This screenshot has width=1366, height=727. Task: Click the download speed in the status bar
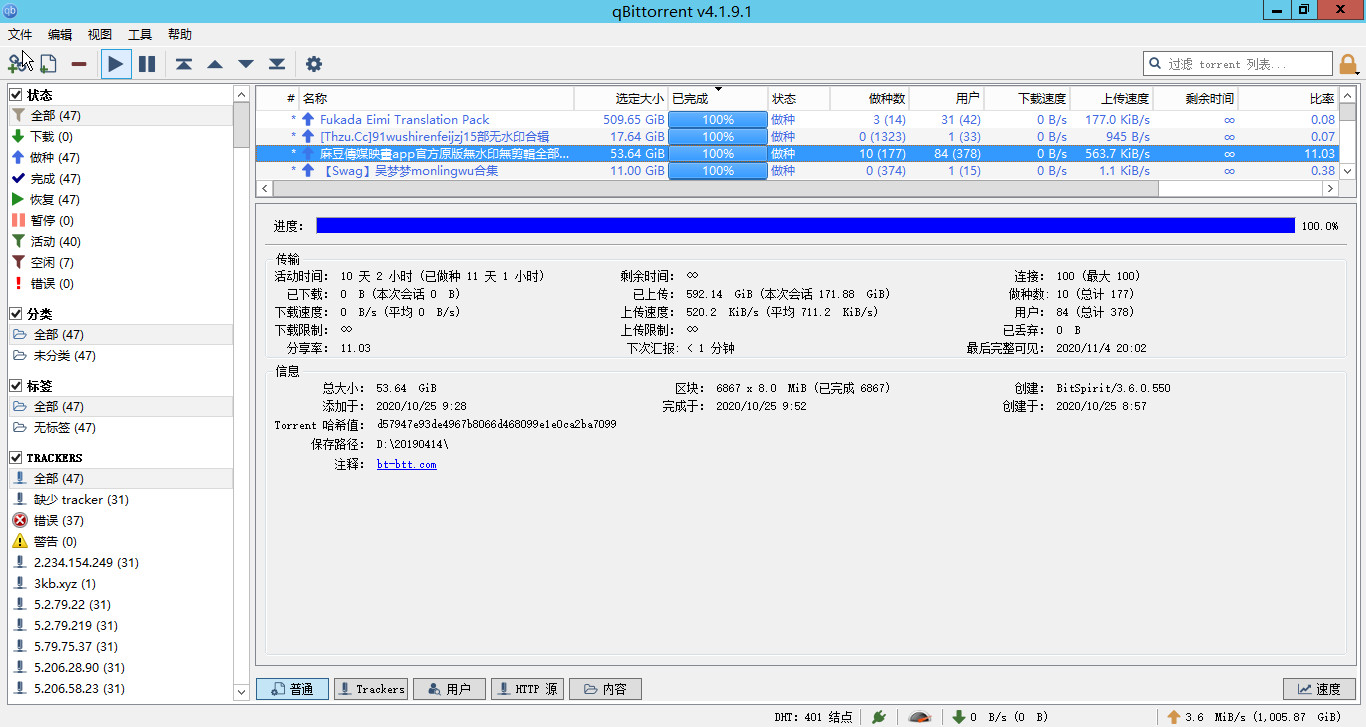tap(1000, 717)
